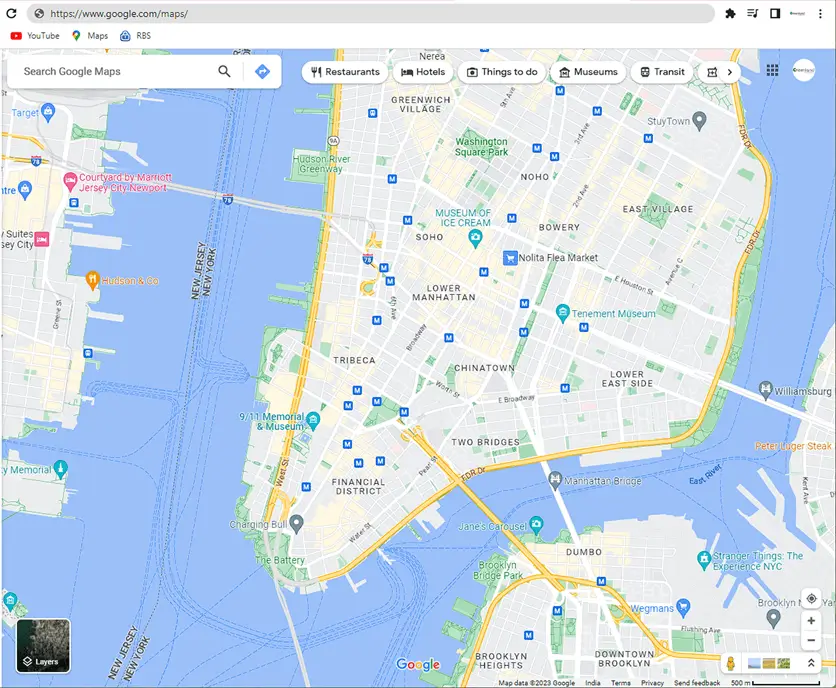The width and height of the screenshot is (836, 688).
Task: Click the Search Google Maps field
Action: 113,71
